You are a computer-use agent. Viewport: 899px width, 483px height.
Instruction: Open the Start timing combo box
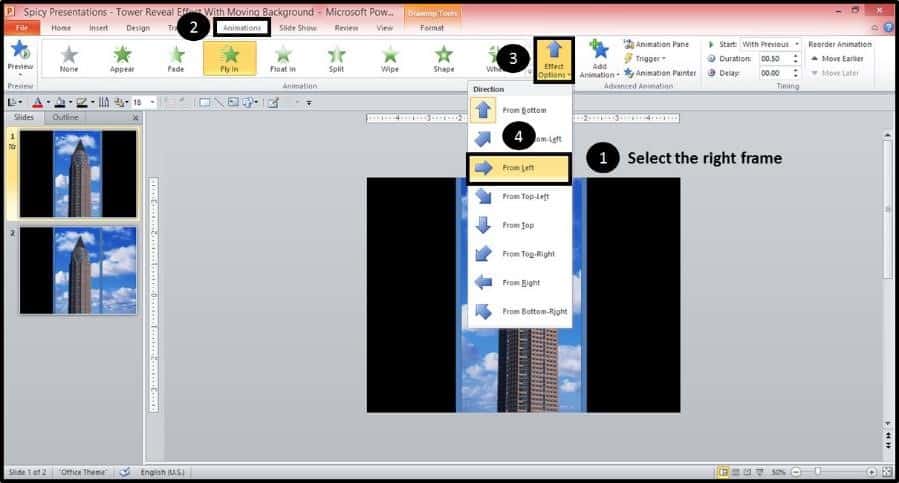pyautogui.click(x=770, y=44)
